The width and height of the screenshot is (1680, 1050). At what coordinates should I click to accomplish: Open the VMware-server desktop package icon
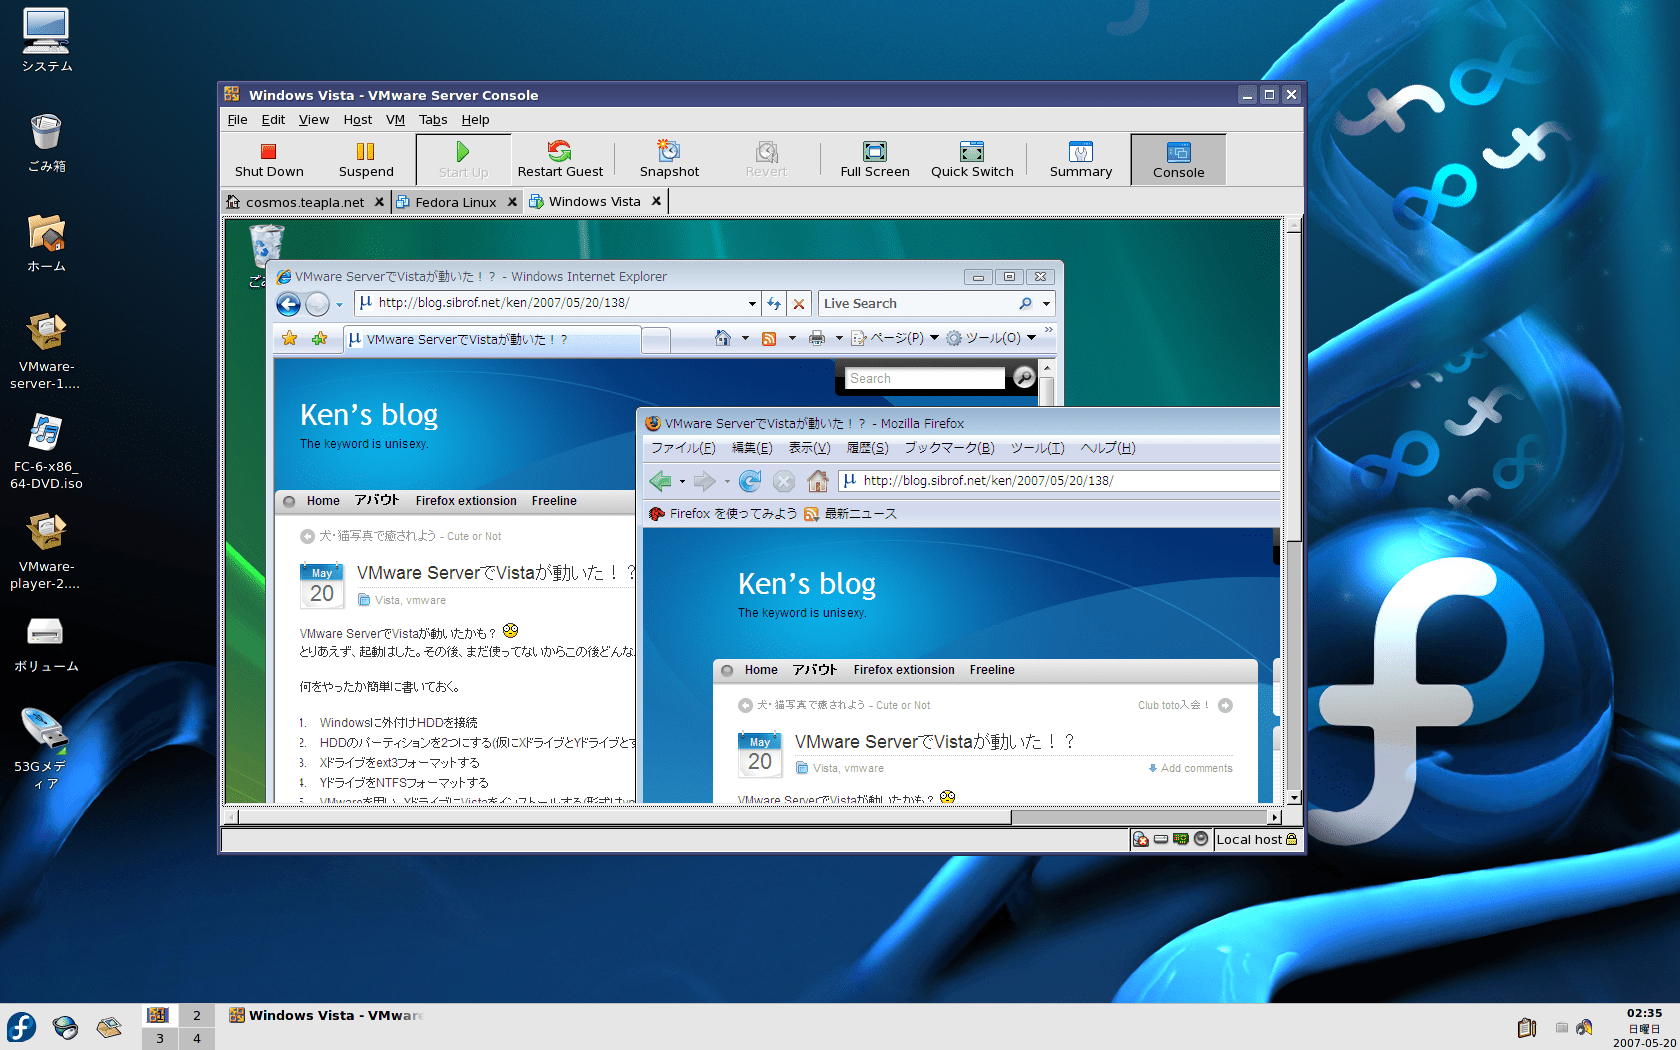[x=46, y=350]
